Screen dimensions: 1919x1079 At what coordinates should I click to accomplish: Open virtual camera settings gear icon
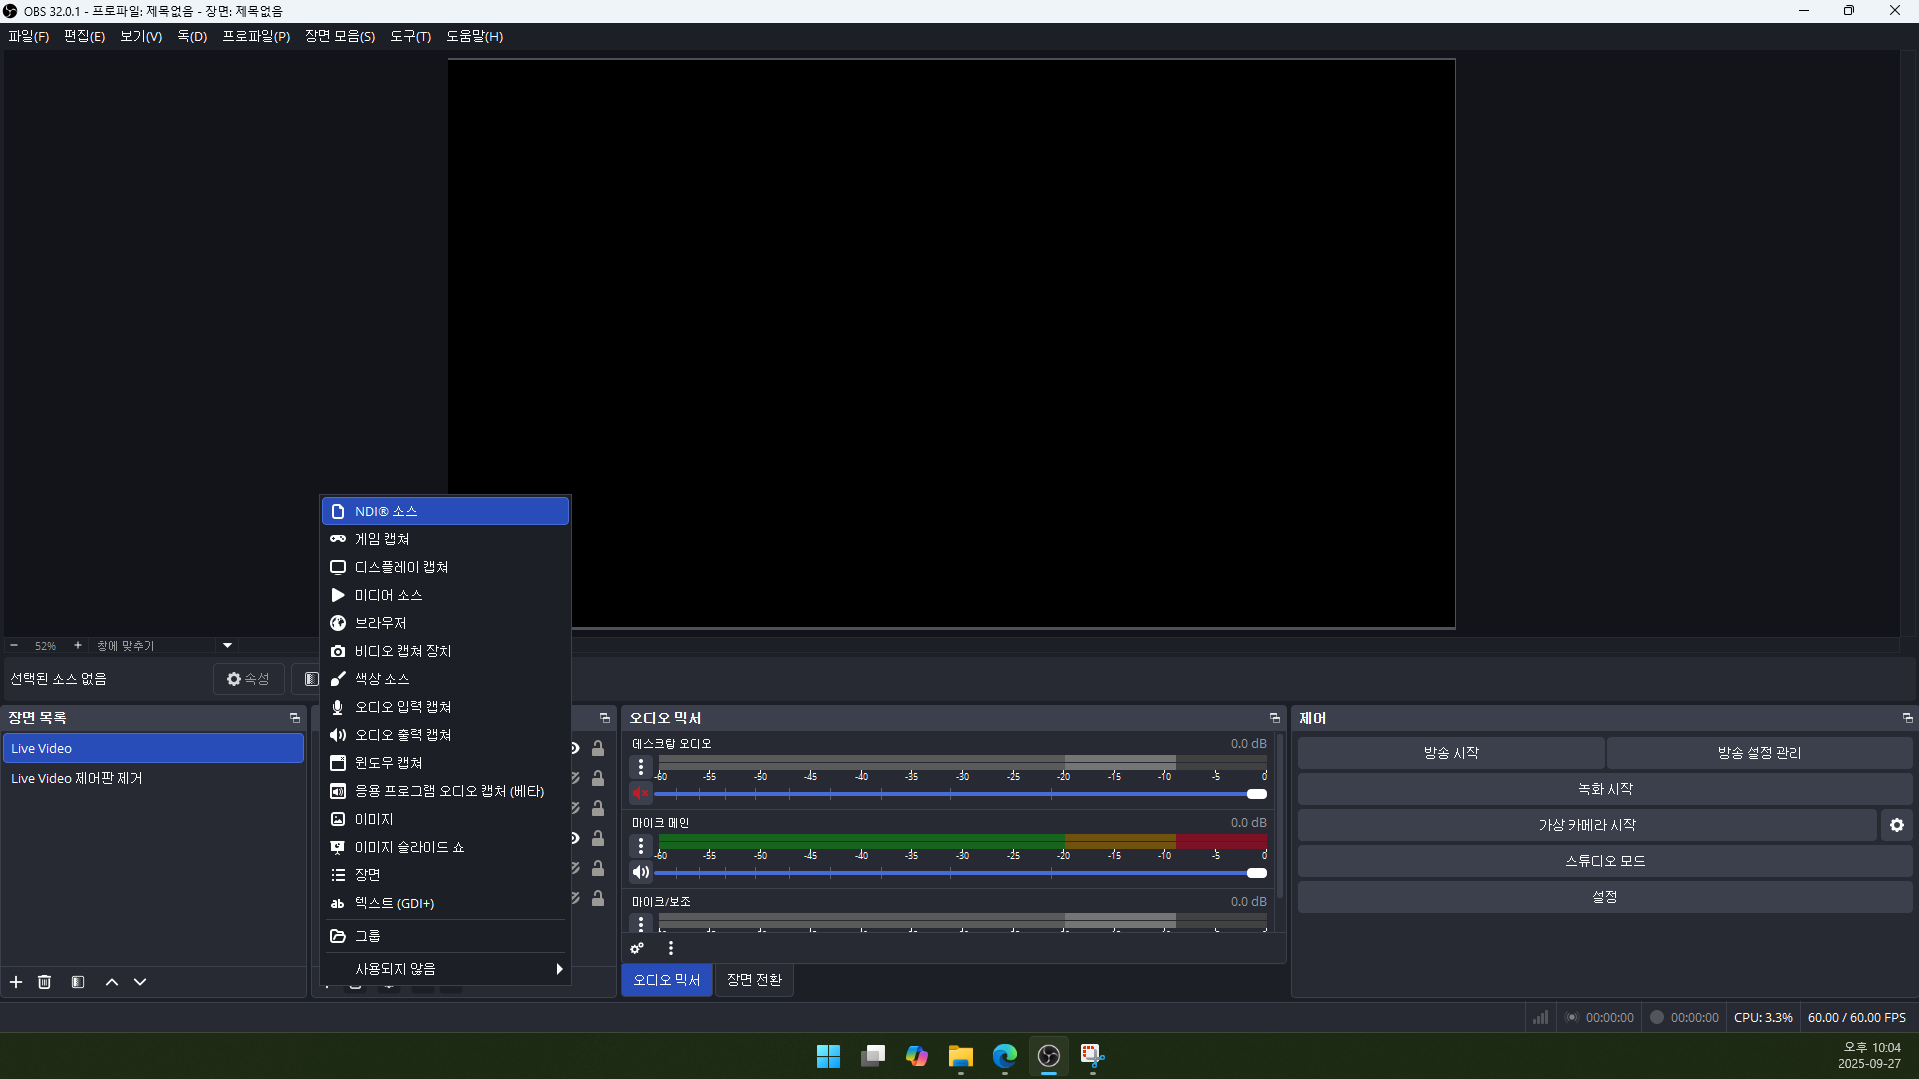1896,825
